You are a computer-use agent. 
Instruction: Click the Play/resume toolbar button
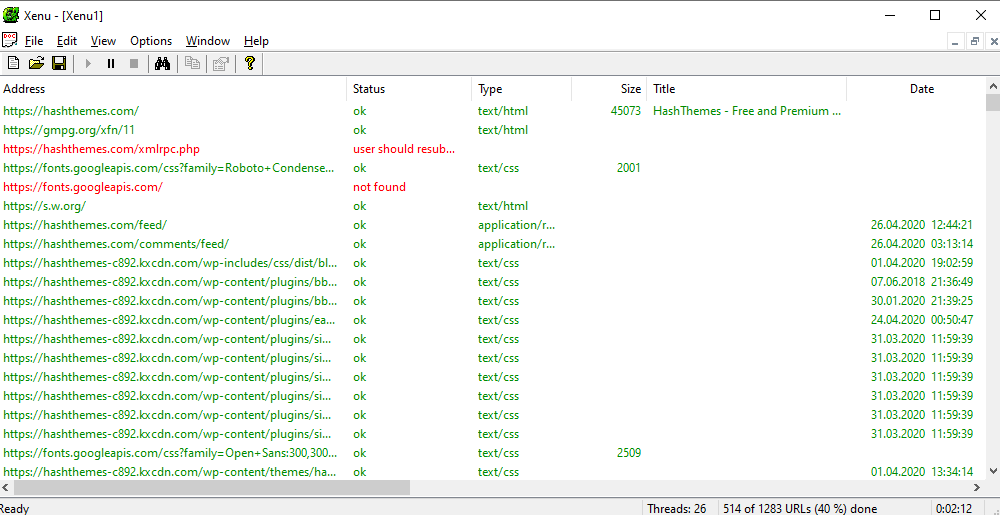[x=88, y=63]
